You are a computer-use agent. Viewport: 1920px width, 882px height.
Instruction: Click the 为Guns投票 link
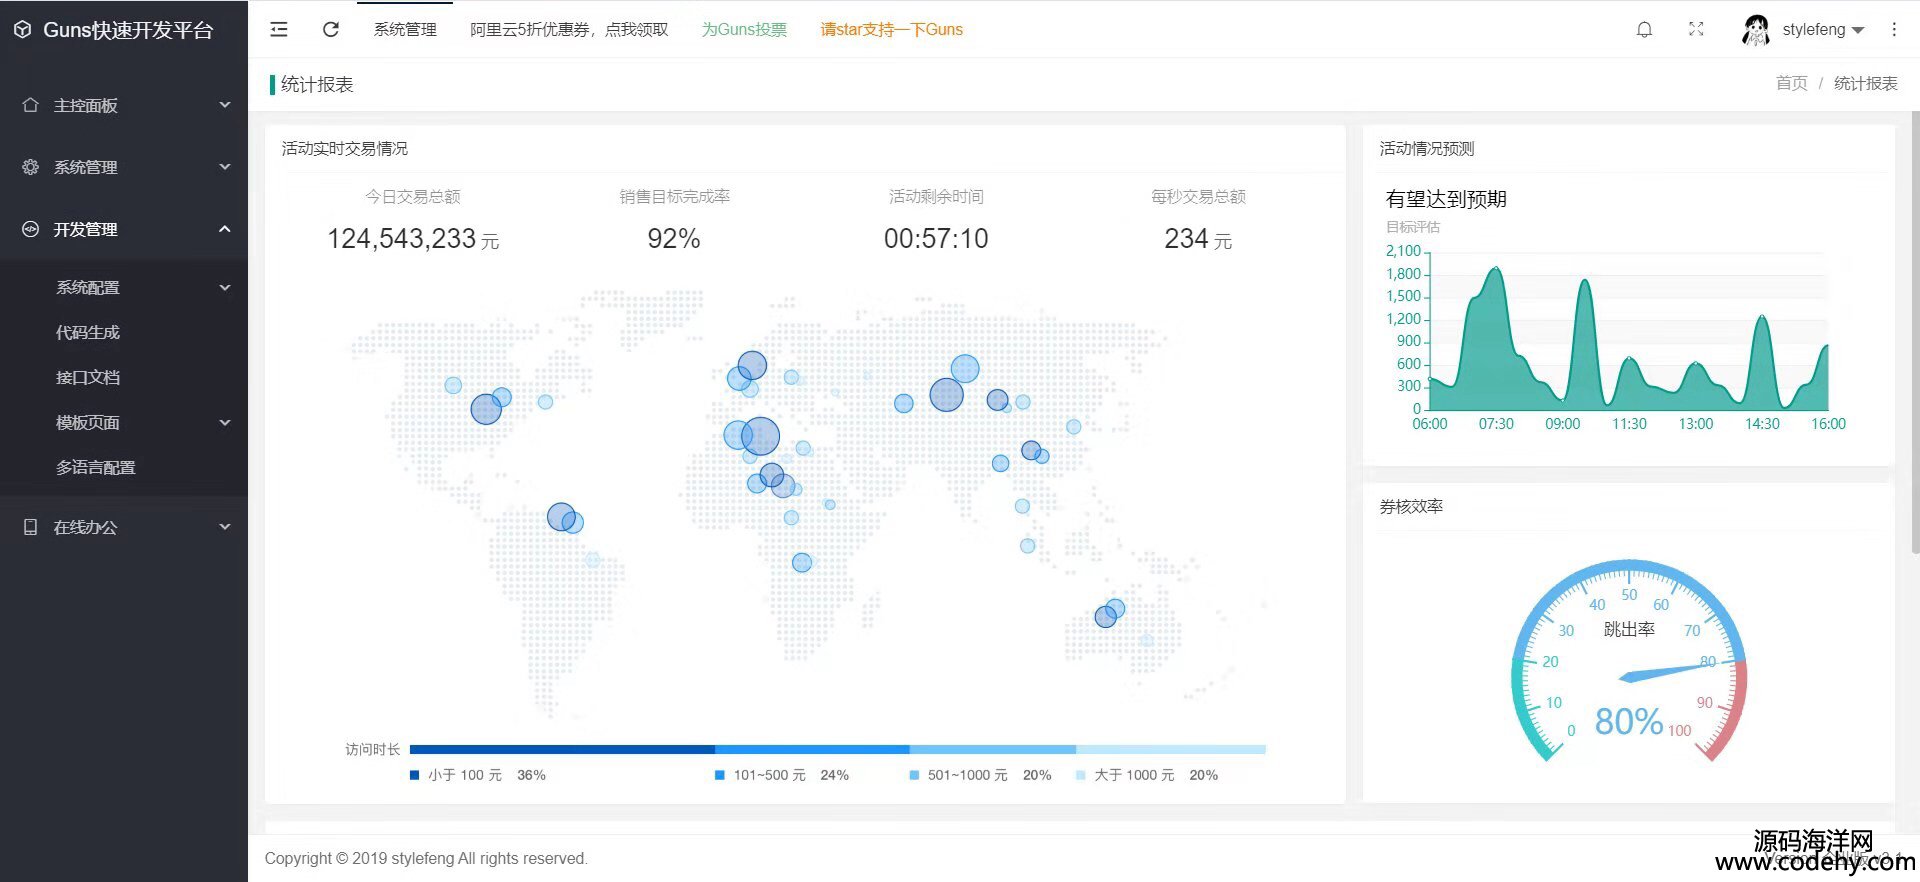tap(744, 30)
